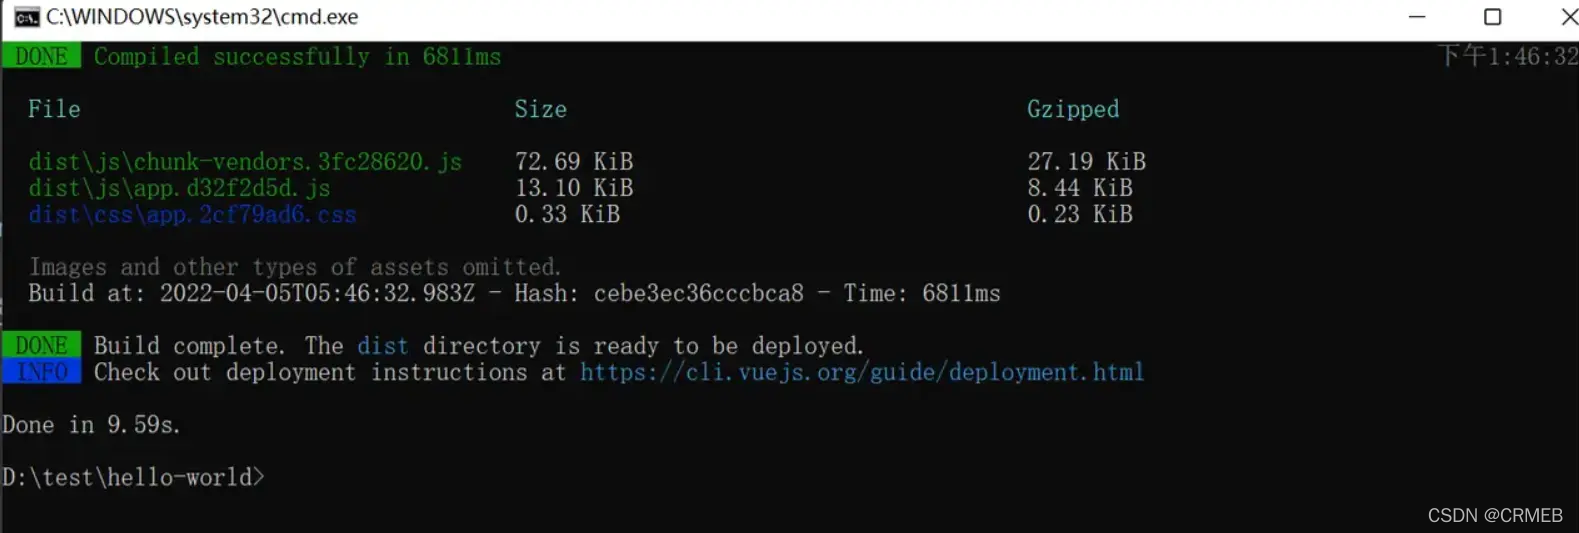The image size is (1579, 533).
Task: Click the DONE badge next to Build complete
Action: (41, 345)
